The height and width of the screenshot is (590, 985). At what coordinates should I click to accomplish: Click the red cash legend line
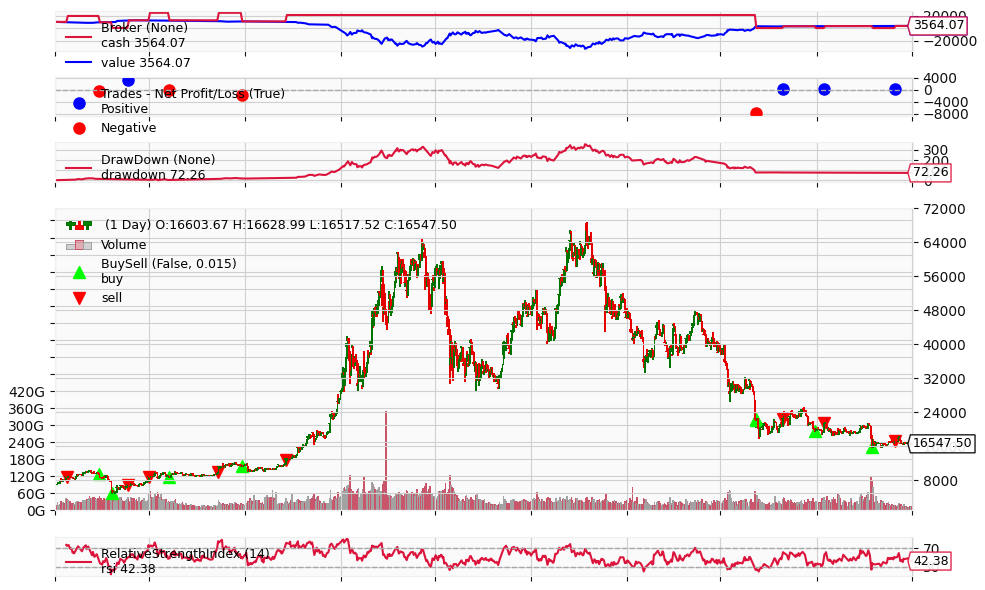coord(79,36)
